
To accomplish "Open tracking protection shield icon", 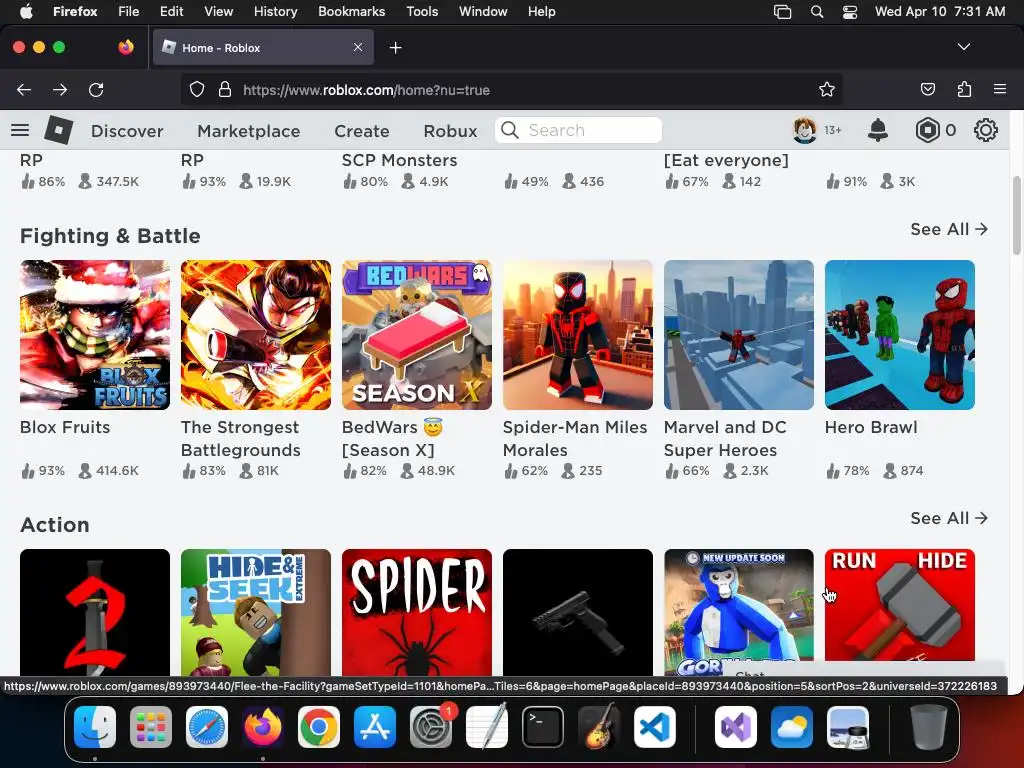I will point(197,89).
